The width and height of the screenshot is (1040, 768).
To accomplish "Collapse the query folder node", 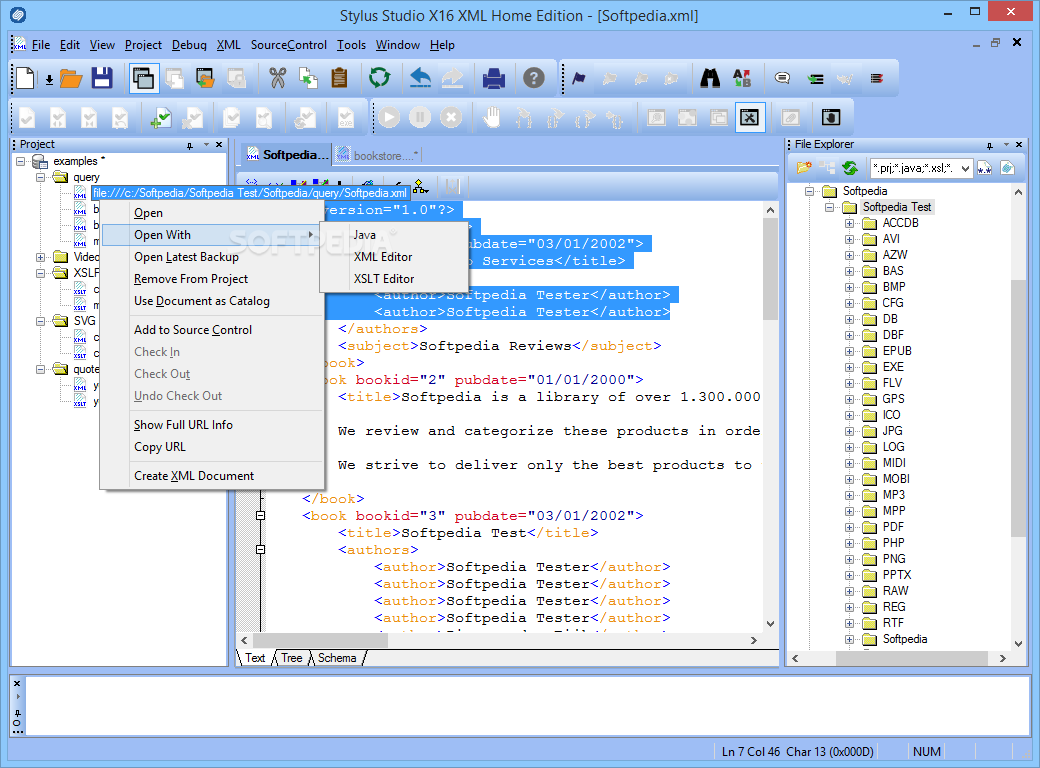I will click(40, 178).
